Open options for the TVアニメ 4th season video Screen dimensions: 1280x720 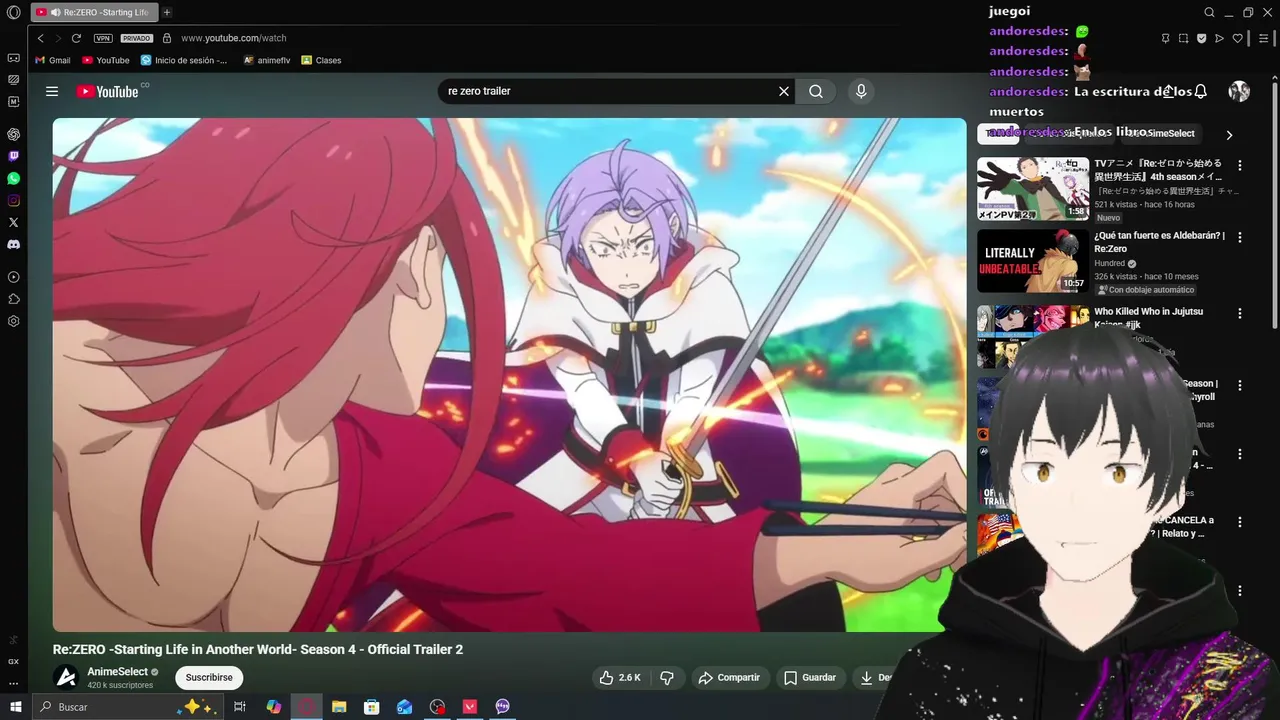coord(1240,165)
